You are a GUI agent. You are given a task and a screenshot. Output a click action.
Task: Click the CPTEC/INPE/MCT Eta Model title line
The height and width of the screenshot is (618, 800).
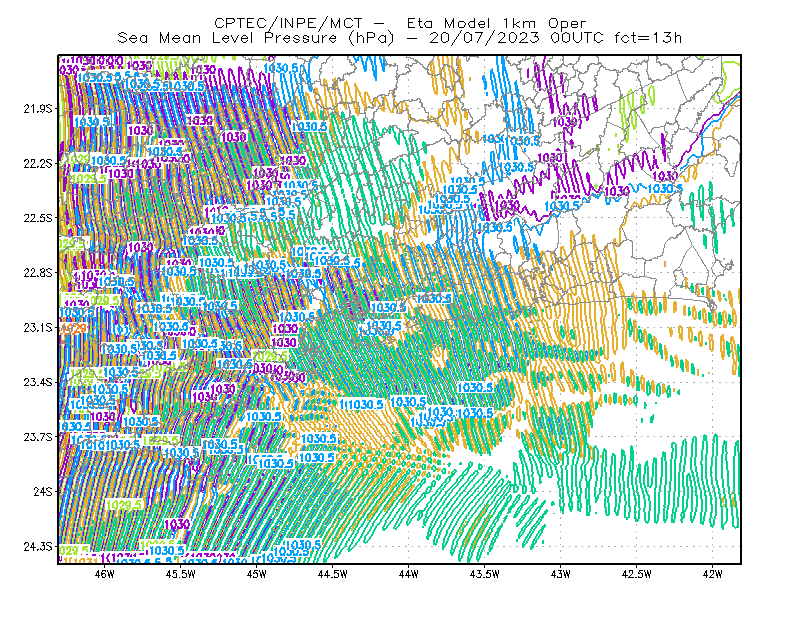click(400, 23)
